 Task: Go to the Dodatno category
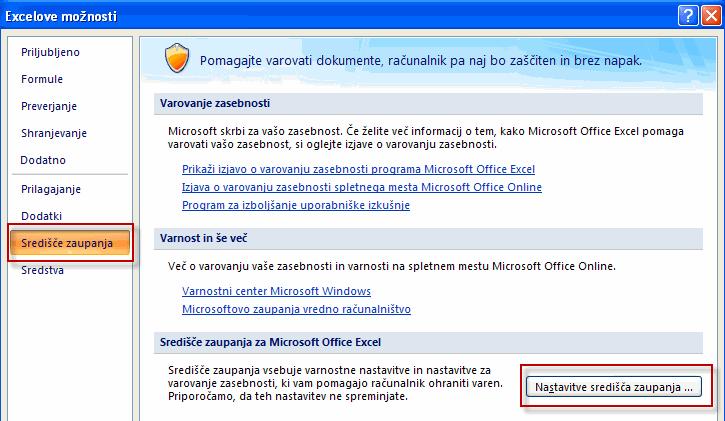(x=43, y=160)
